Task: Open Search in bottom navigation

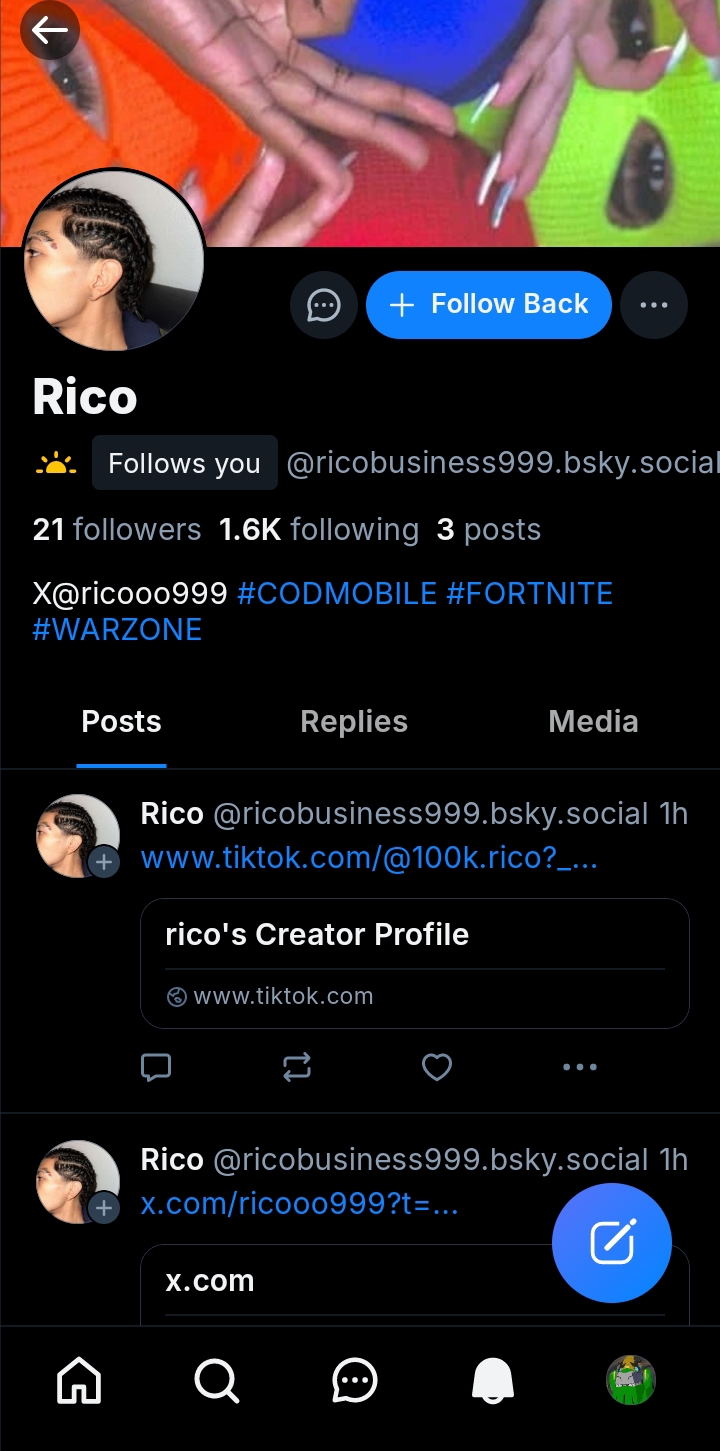Action: click(216, 1382)
